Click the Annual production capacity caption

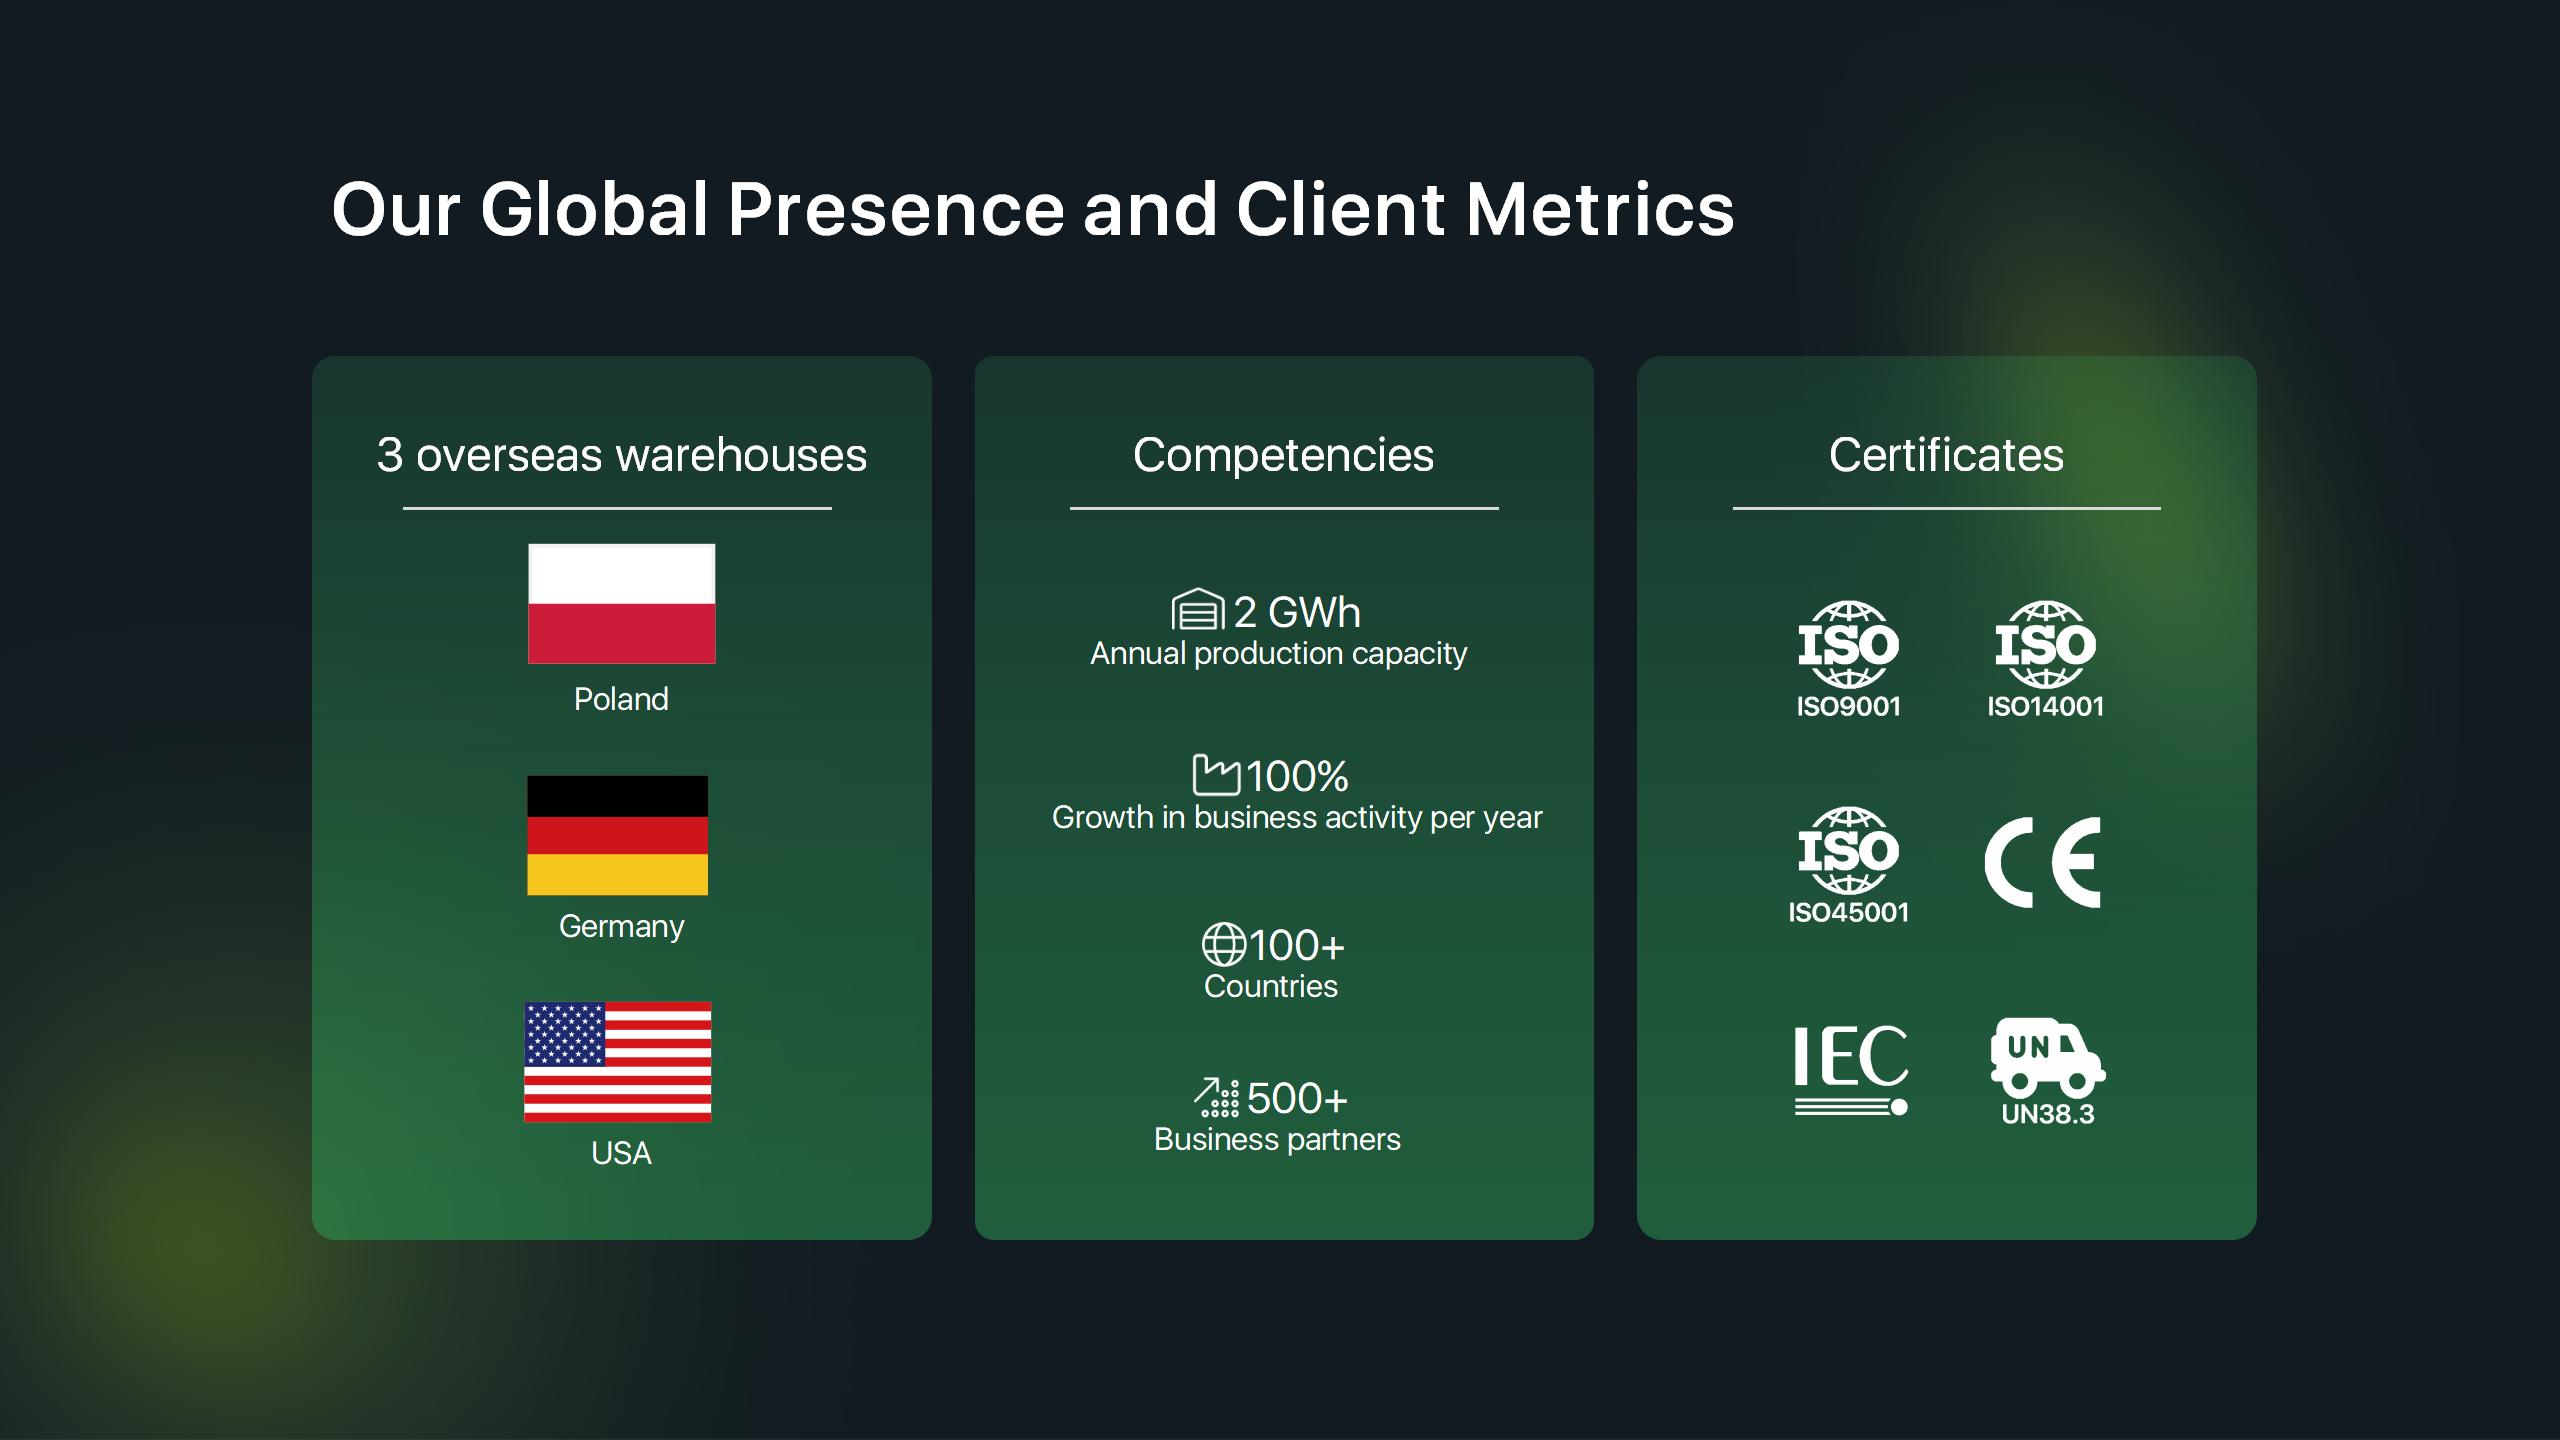[x=1278, y=654]
